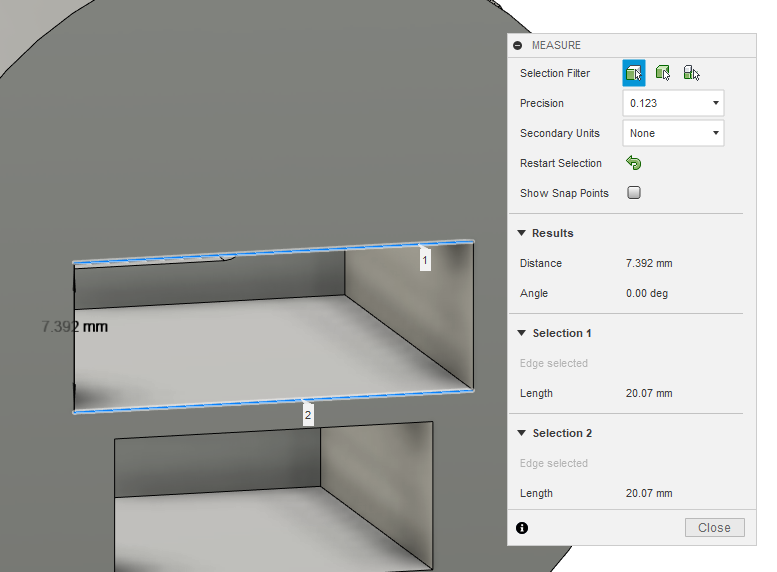Click the Restart Selection label
The width and height of the screenshot is (777, 572).
[560, 163]
